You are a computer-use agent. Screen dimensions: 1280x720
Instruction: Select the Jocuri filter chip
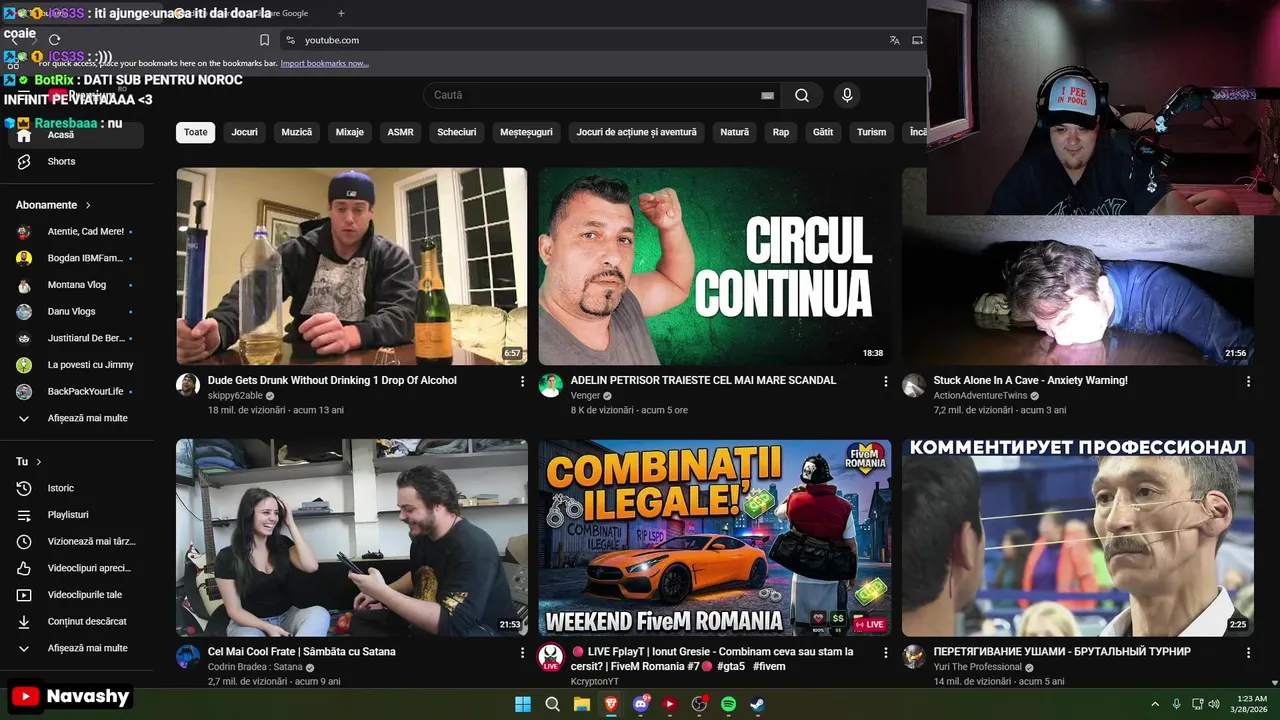click(245, 132)
